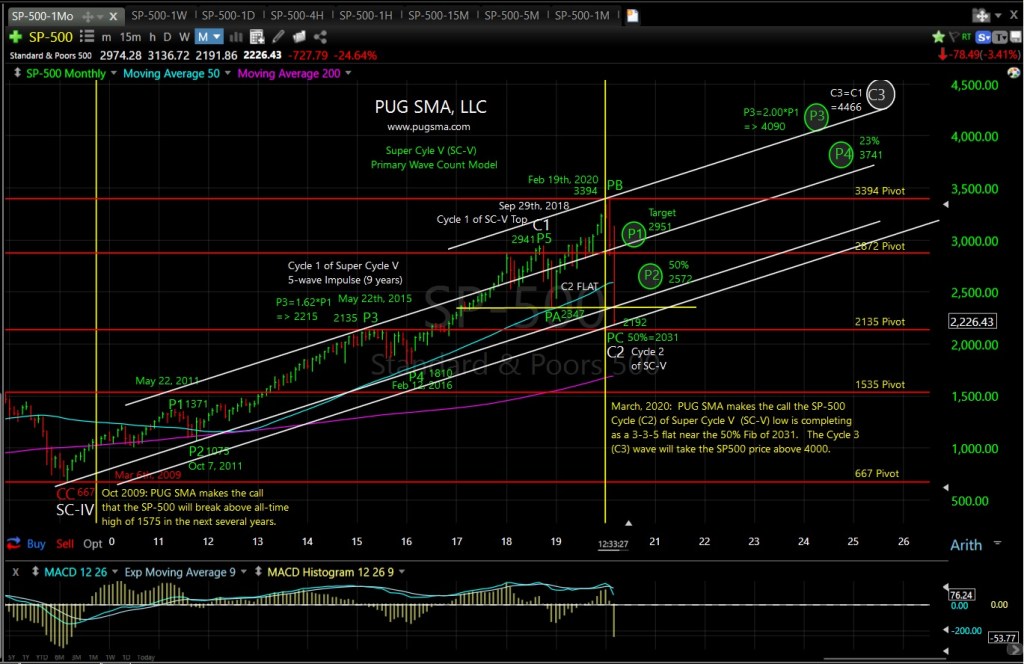Switch to the SP-500-1H tab
Image resolution: width=1024 pixels, height=664 pixels.
(366, 15)
